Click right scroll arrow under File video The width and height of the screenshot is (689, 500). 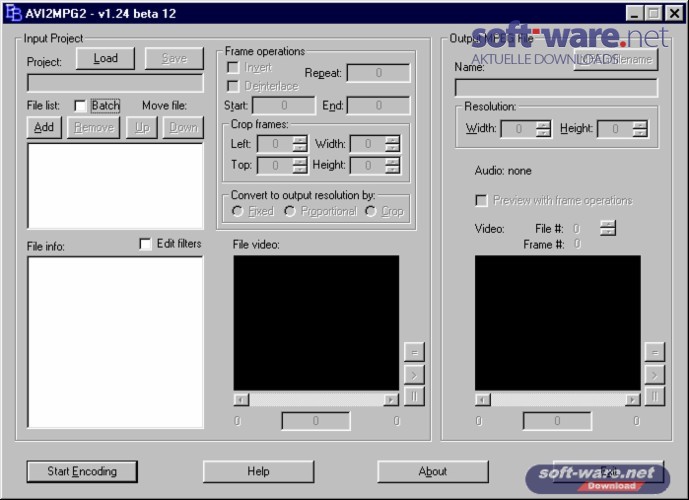(x=391, y=399)
